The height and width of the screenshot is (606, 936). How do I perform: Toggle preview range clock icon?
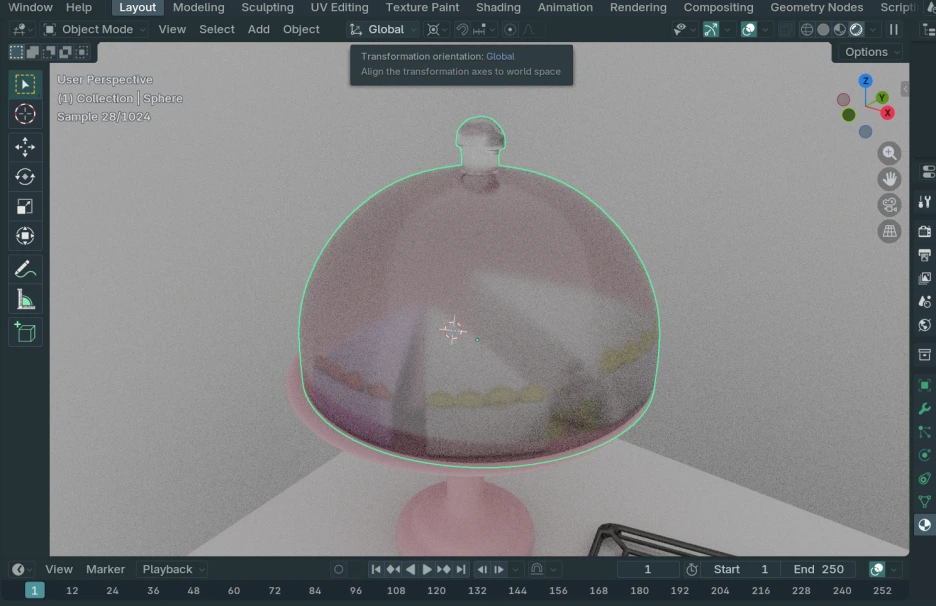[692, 569]
